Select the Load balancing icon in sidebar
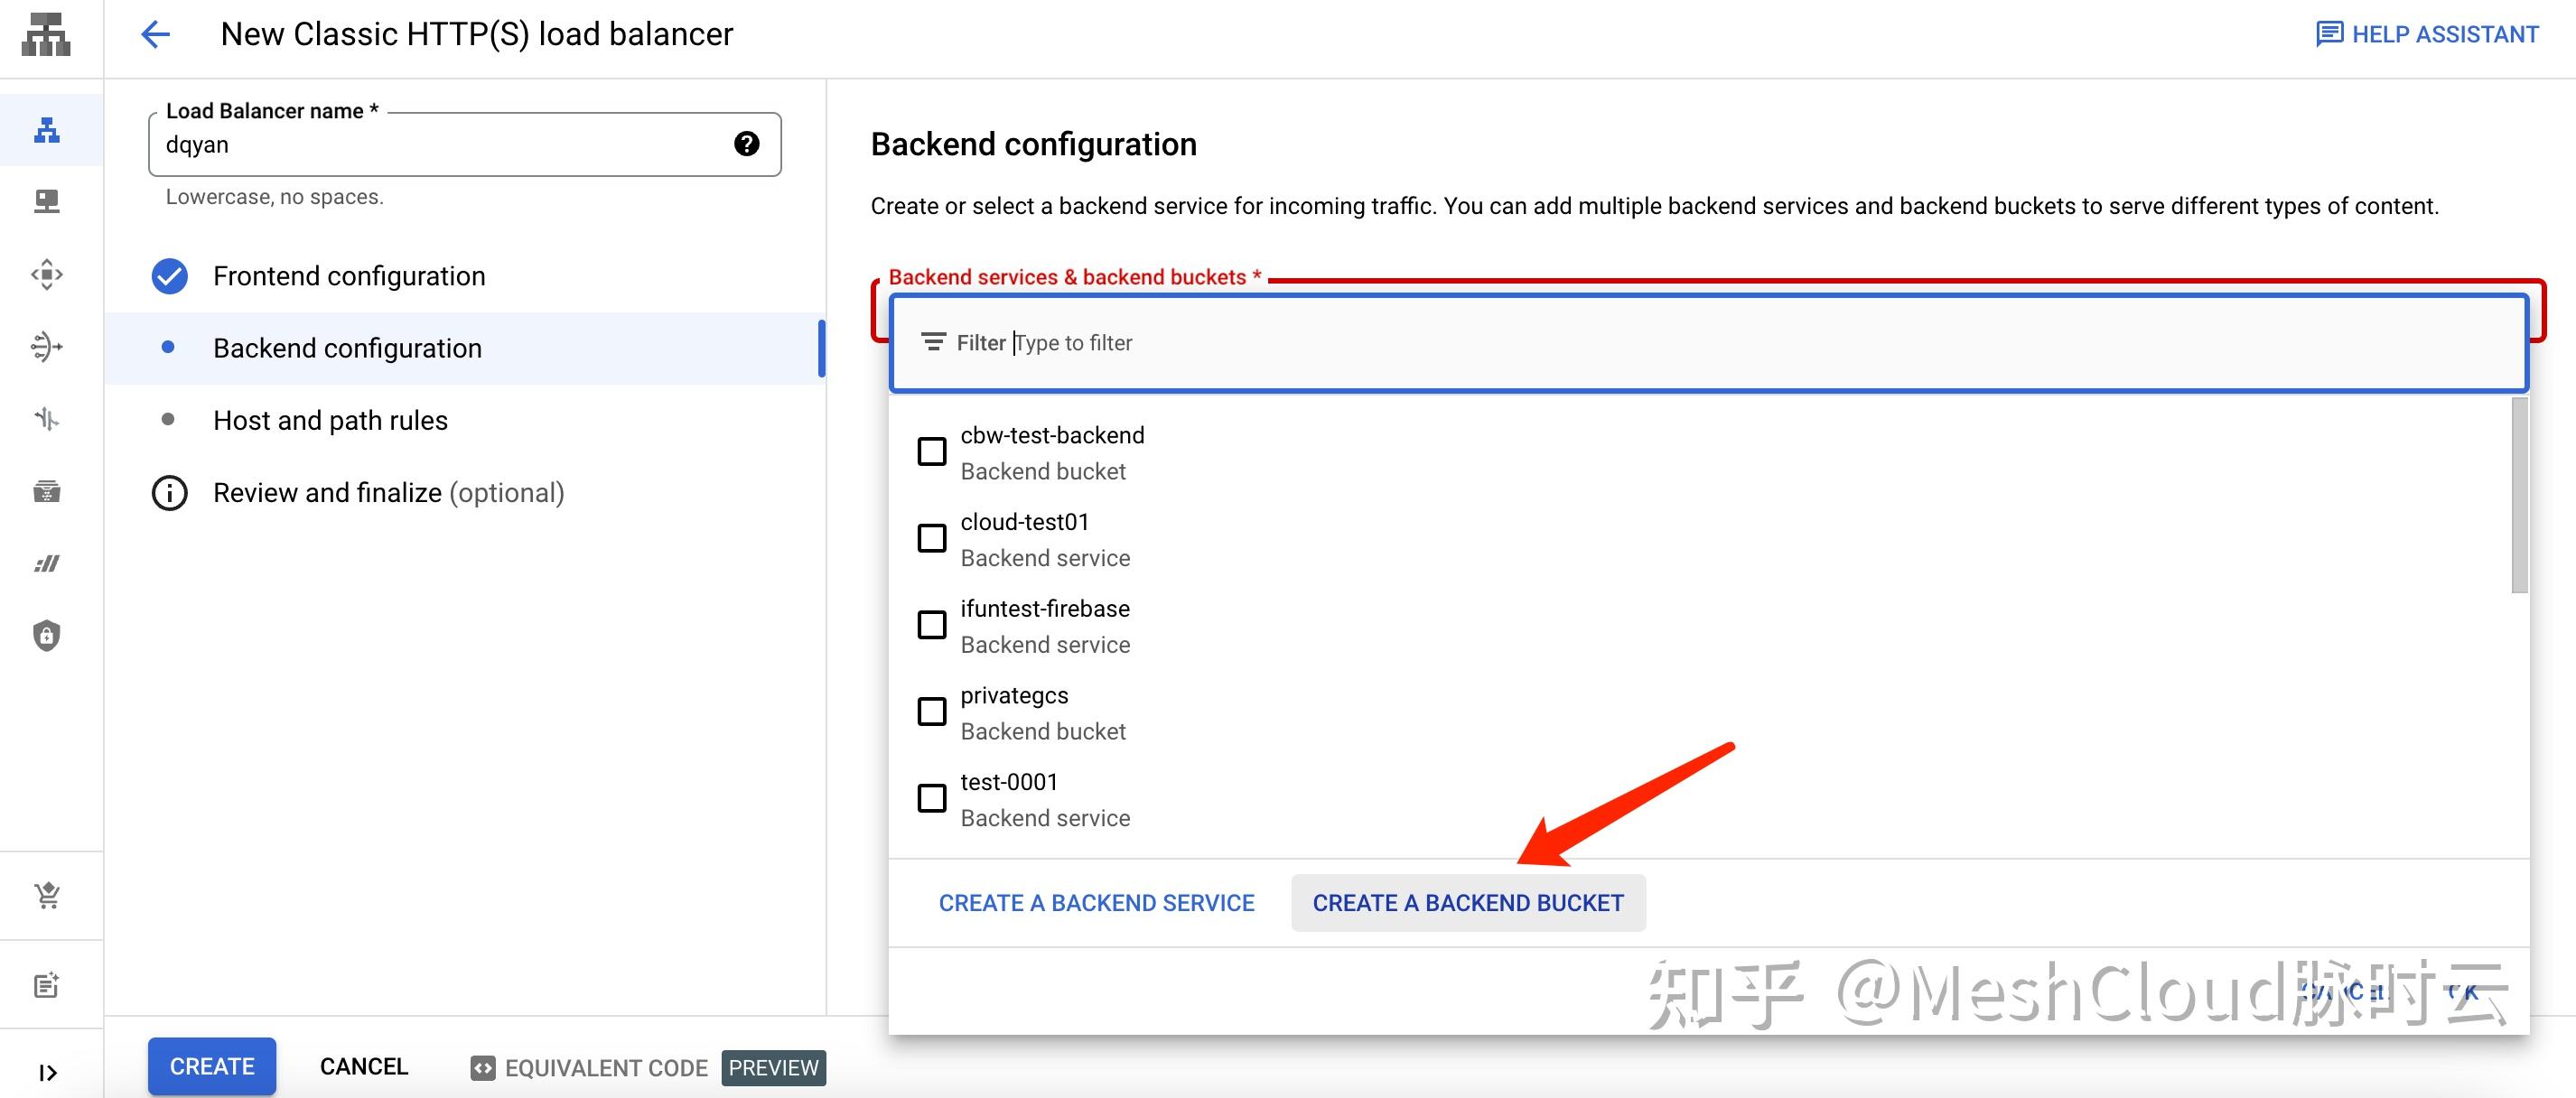Screen dimensions: 2576x1098 (x=47, y=129)
